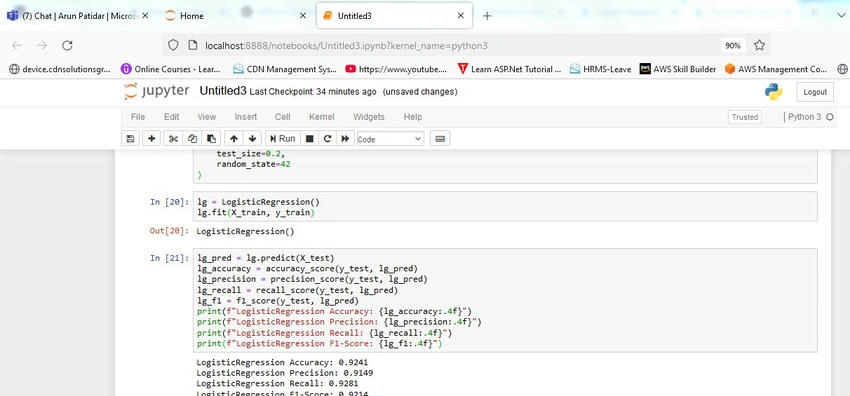Image resolution: width=850 pixels, height=396 pixels.
Task: Open the Online Courses bookmark
Action: [171, 69]
